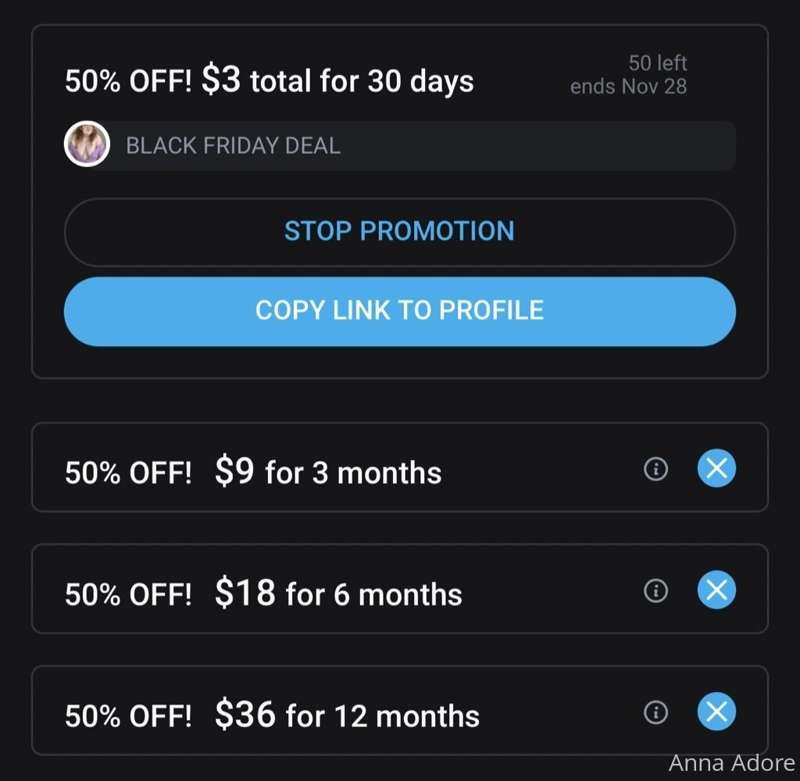Click '50% OFF!' label in 12 months row
This screenshot has height=781, width=800.
pyautogui.click(x=128, y=717)
